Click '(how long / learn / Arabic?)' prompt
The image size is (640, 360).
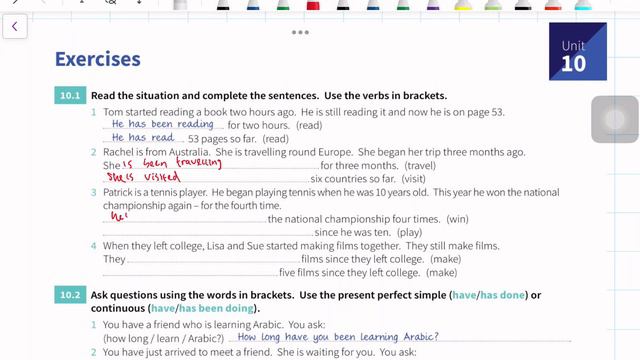pyautogui.click(x=164, y=338)
